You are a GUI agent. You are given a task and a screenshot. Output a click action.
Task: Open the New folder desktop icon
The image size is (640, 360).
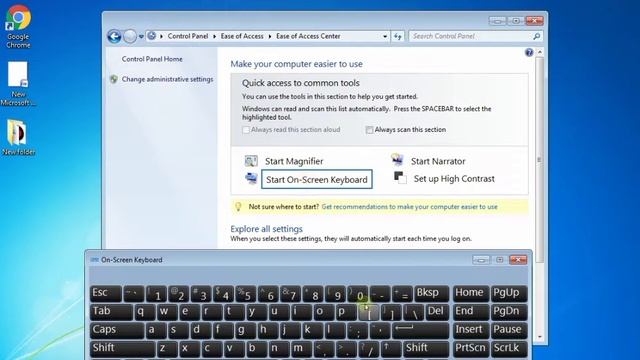(x=18, y=137)
